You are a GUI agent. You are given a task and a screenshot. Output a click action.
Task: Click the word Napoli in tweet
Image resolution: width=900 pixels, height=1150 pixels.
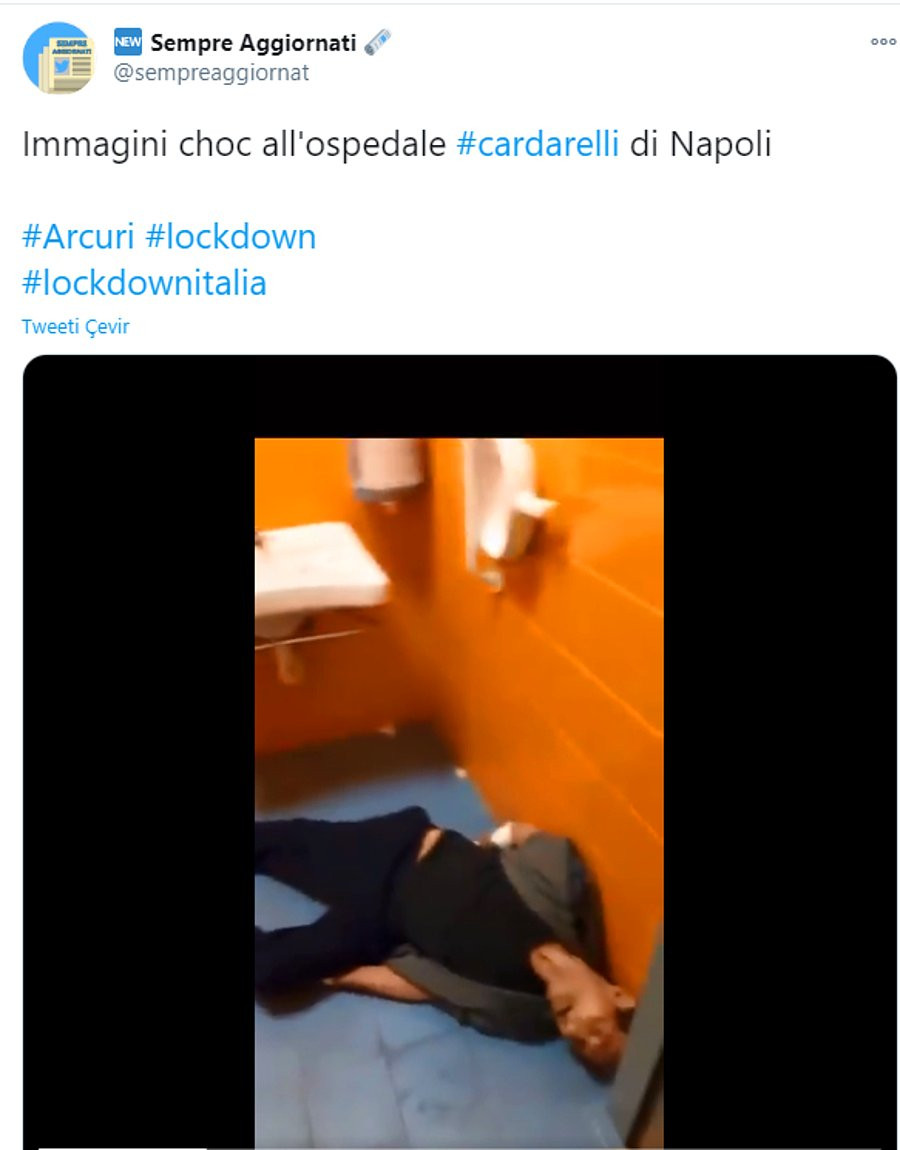pos(720,144)
